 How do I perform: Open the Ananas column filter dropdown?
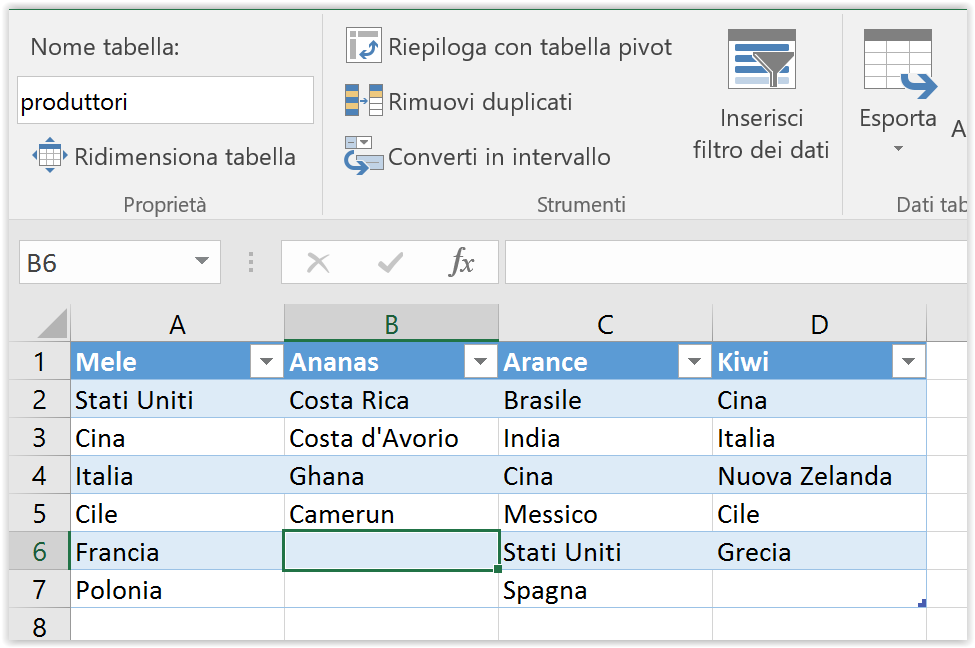pos(481,361)
